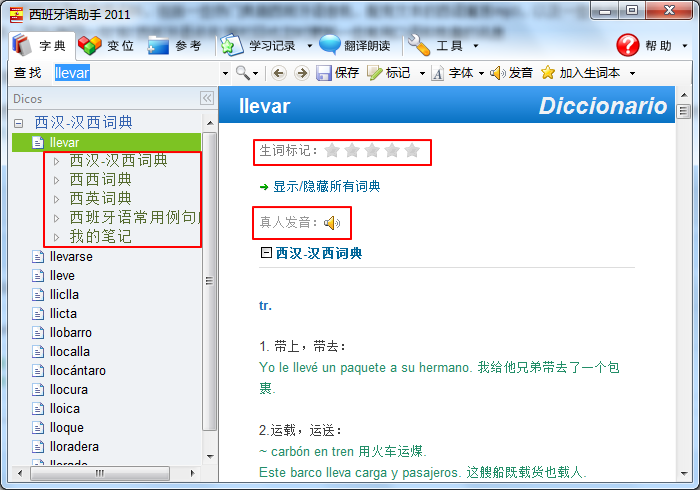Click the magnifier search icon
700x490 pixels.
pos(242,73)
